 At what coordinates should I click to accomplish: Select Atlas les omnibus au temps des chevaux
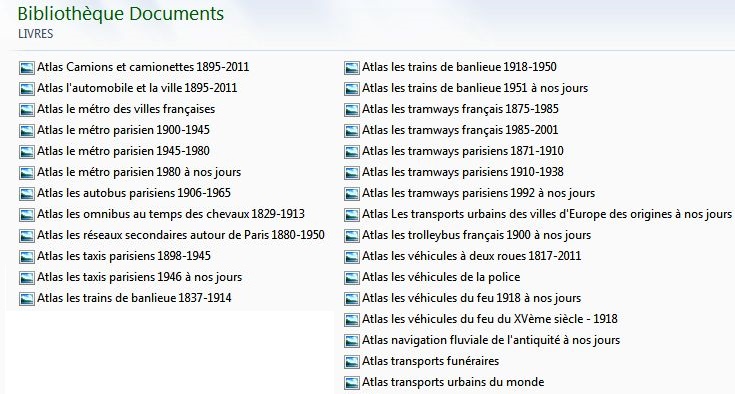pyautogui.click(x=171, y=214)
